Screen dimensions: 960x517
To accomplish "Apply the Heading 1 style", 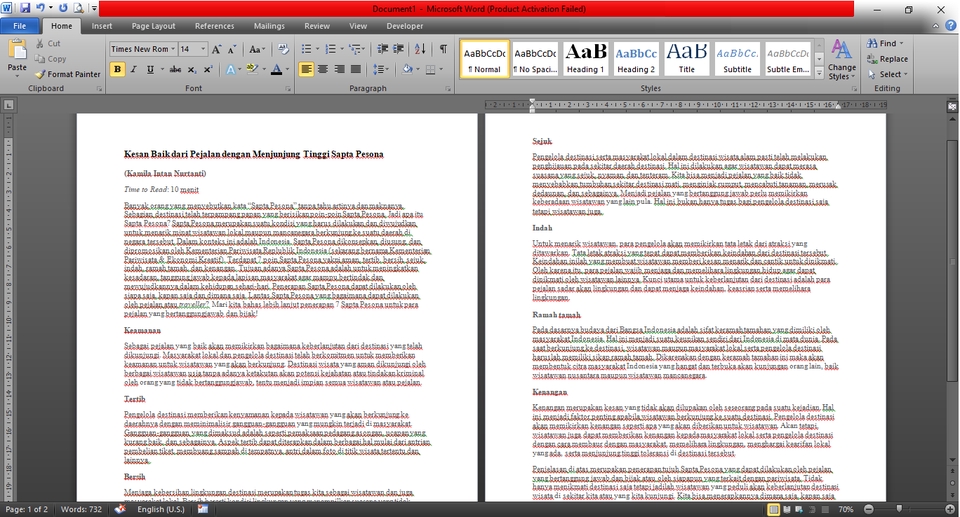I will pyautogui.click(x=585, y=59).
